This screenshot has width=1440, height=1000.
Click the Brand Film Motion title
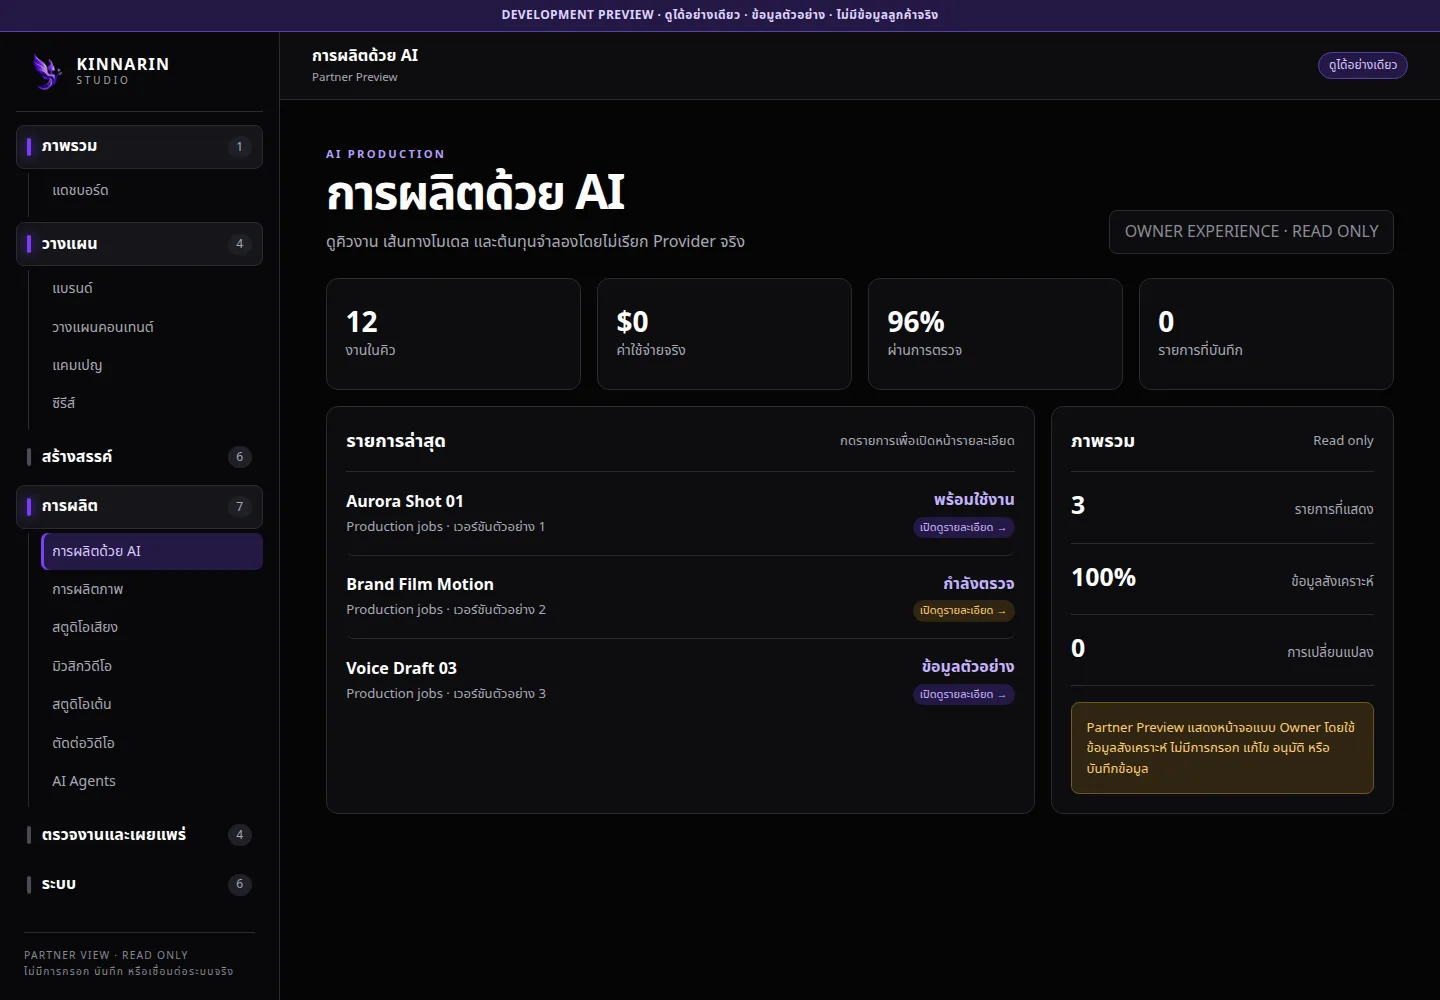420,584
